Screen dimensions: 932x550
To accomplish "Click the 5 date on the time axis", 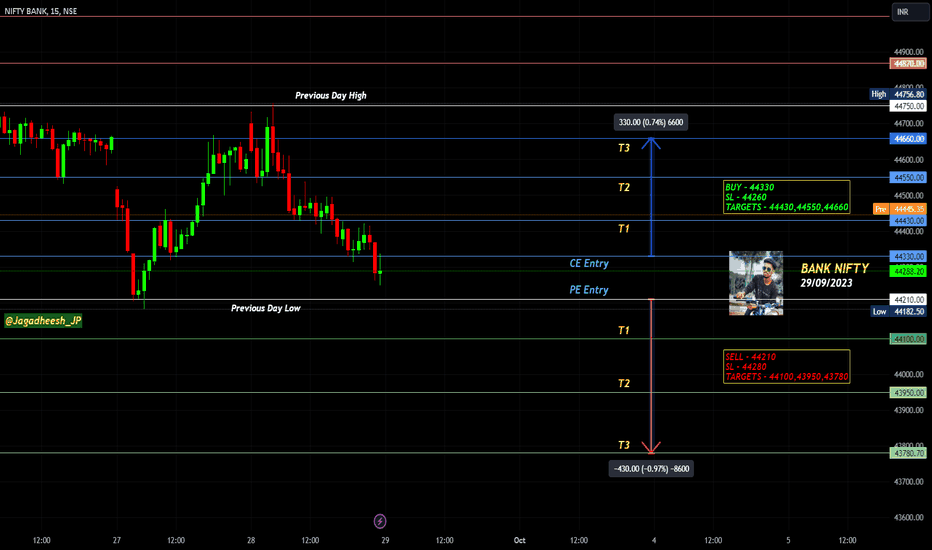I will [788, 540].
